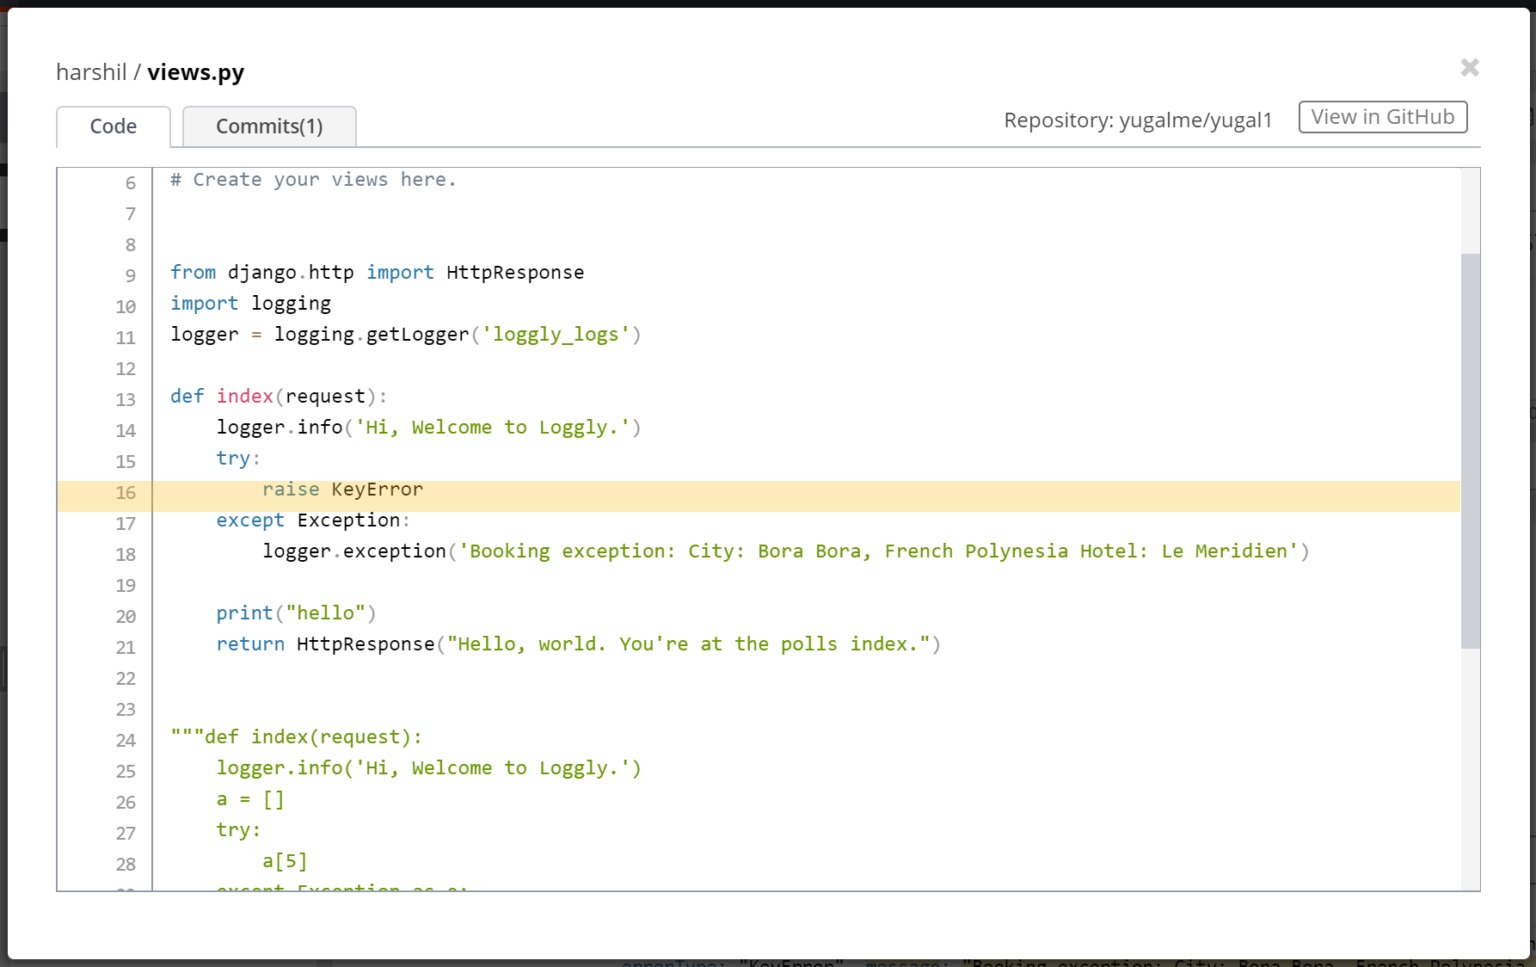Click the highlighted raise KeyError line
The height and width of the screenshot is (967, 1536).
[343, 489]
